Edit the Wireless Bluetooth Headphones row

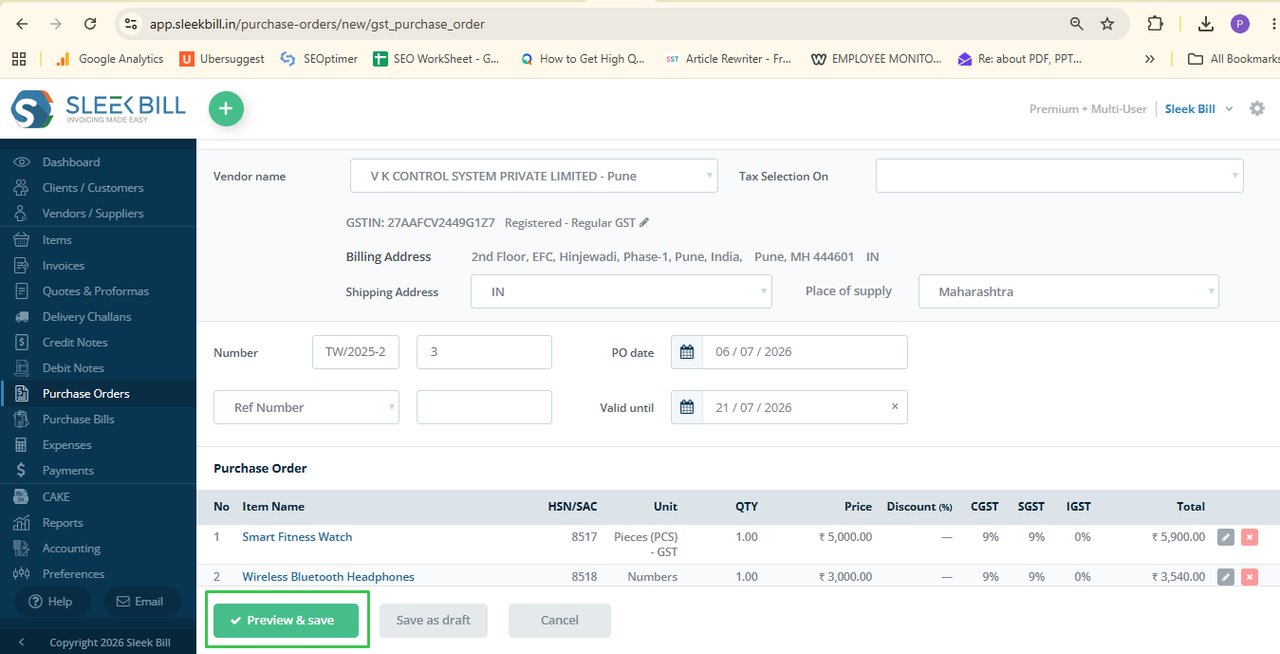(1226, 577)
